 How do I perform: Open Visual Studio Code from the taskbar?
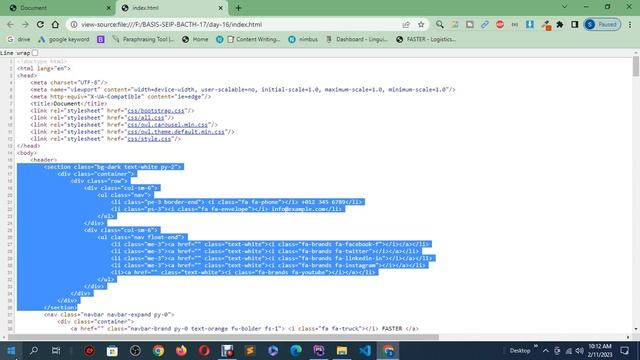(x=365, y=351)
